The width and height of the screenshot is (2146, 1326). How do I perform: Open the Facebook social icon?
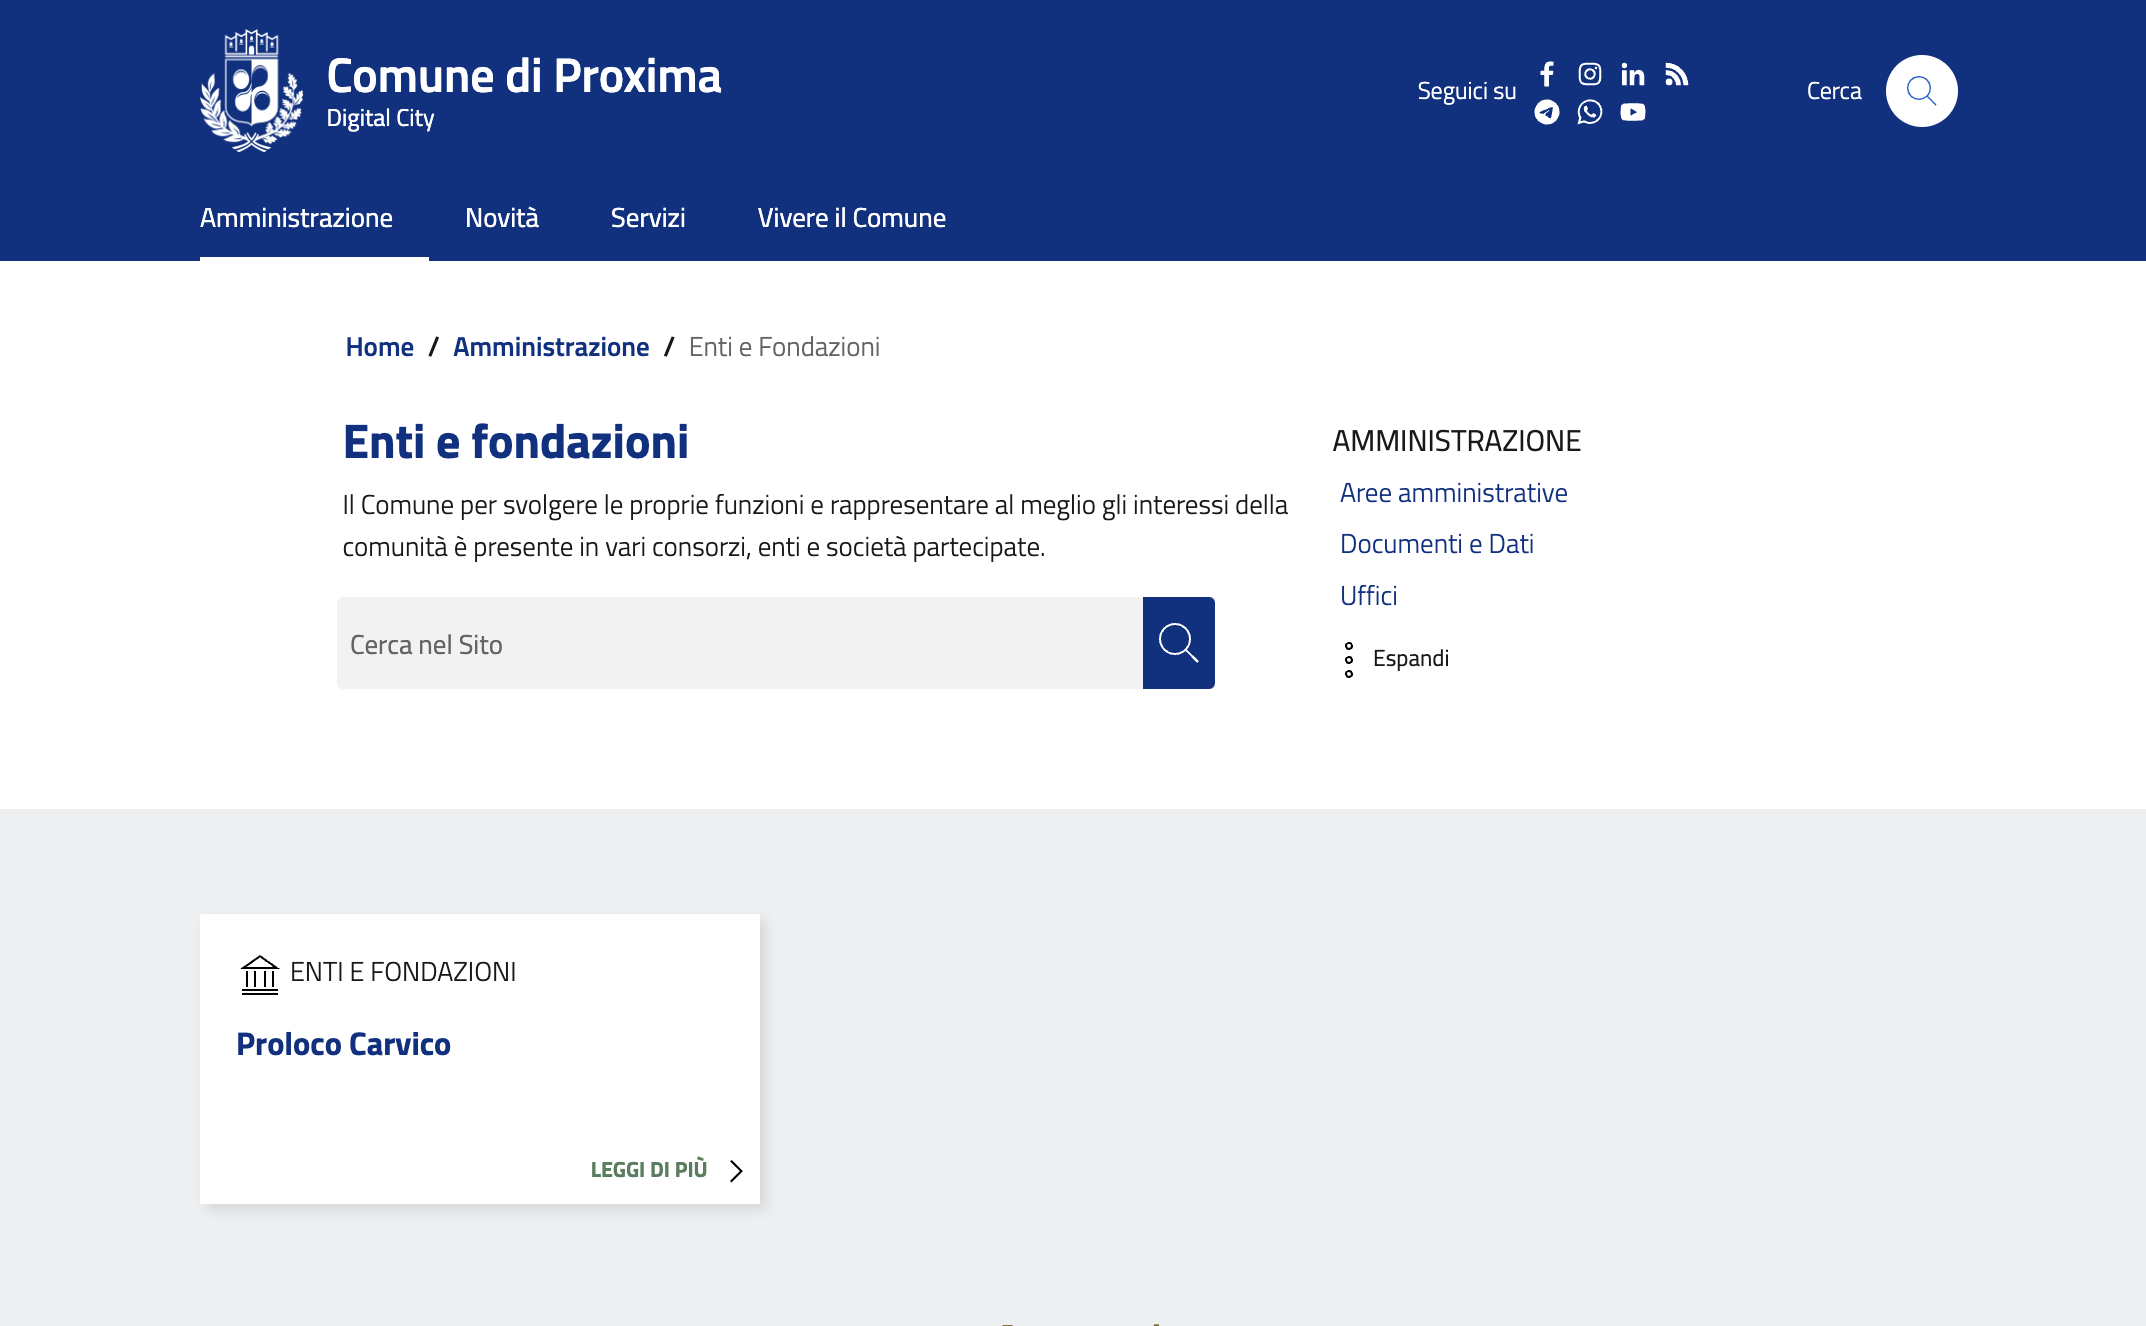coord(1547,74)
